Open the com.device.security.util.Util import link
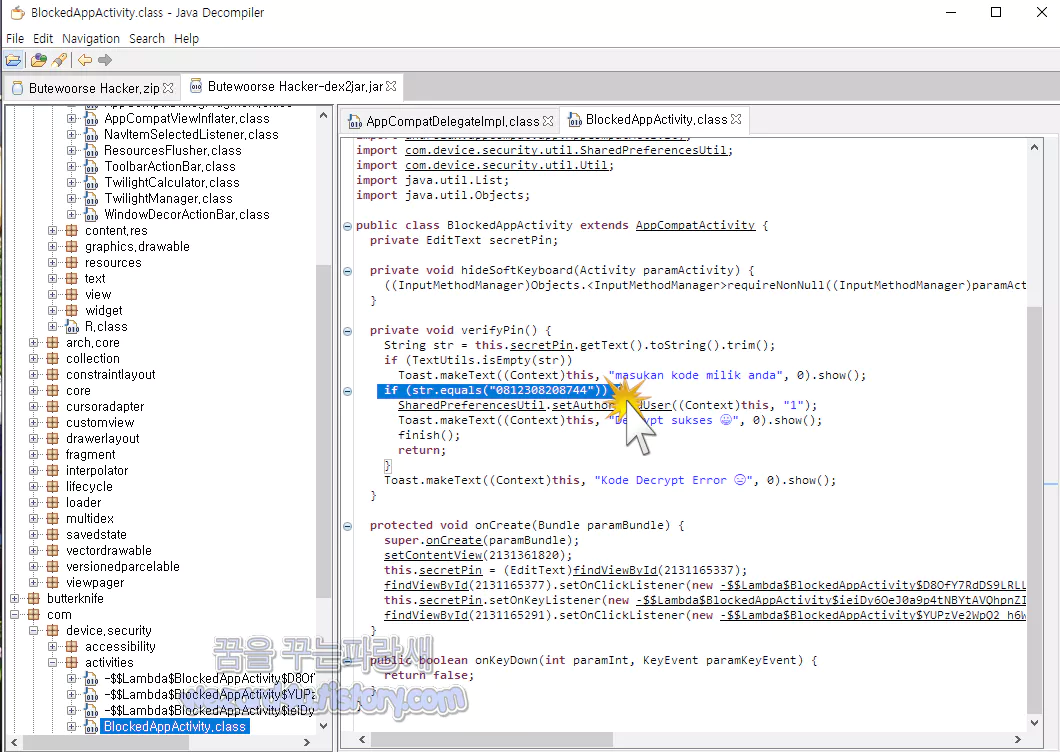Image resolution: width=1060 pixels, height=752 pixels. (x=508, y=165)
